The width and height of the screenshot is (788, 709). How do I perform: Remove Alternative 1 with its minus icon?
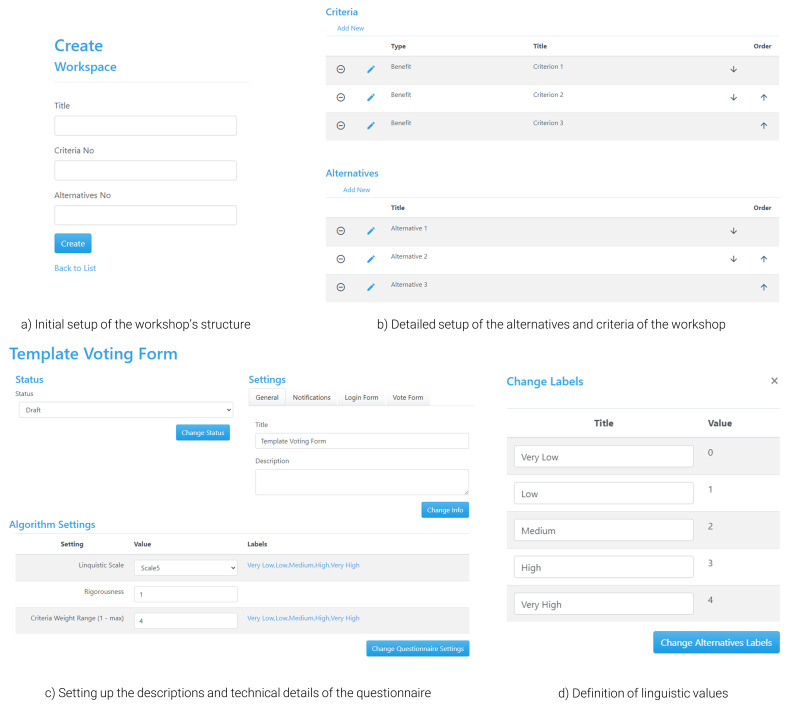[341, 231]
